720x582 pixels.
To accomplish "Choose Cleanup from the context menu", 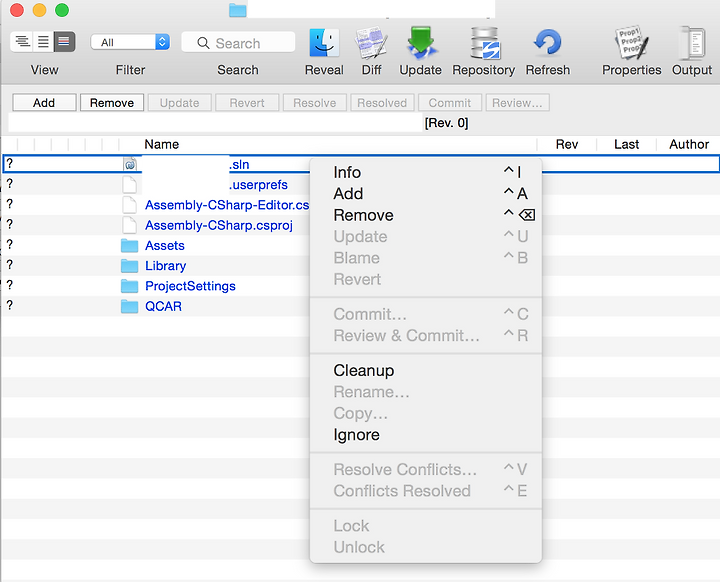I will coord(426,370).
